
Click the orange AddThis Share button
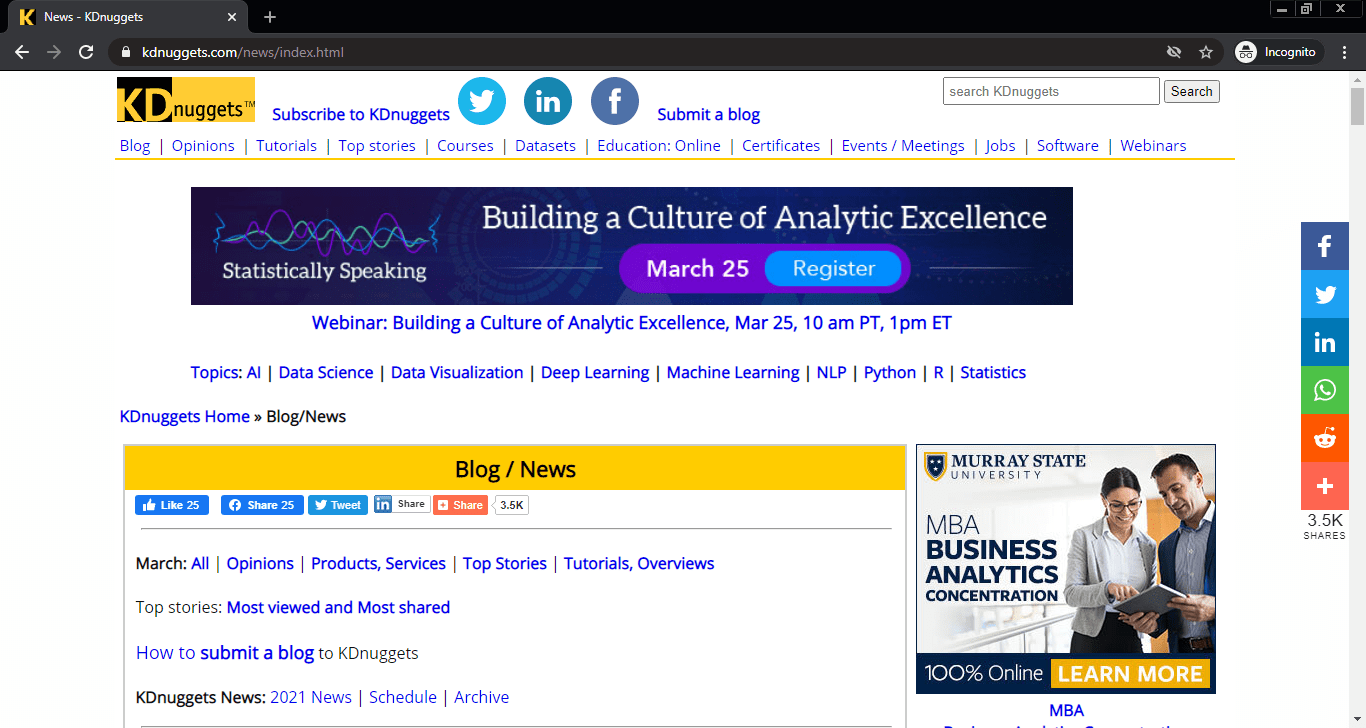pyautogui.click(x=460, y=505)
